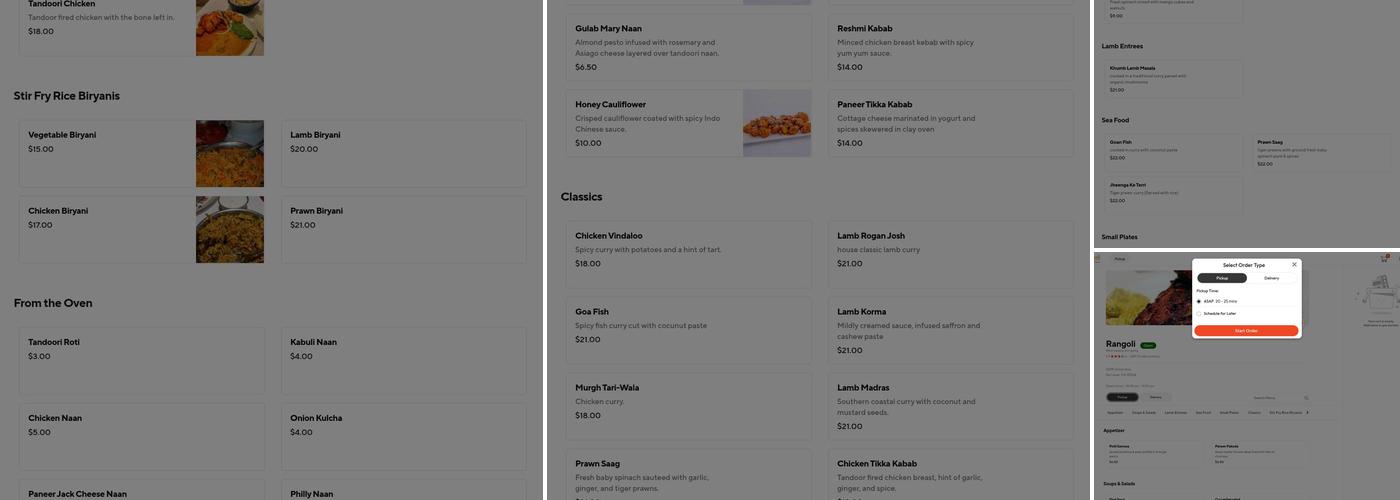
Task: Switch to Delivery in the dialog
Action: coord(1271,278)
